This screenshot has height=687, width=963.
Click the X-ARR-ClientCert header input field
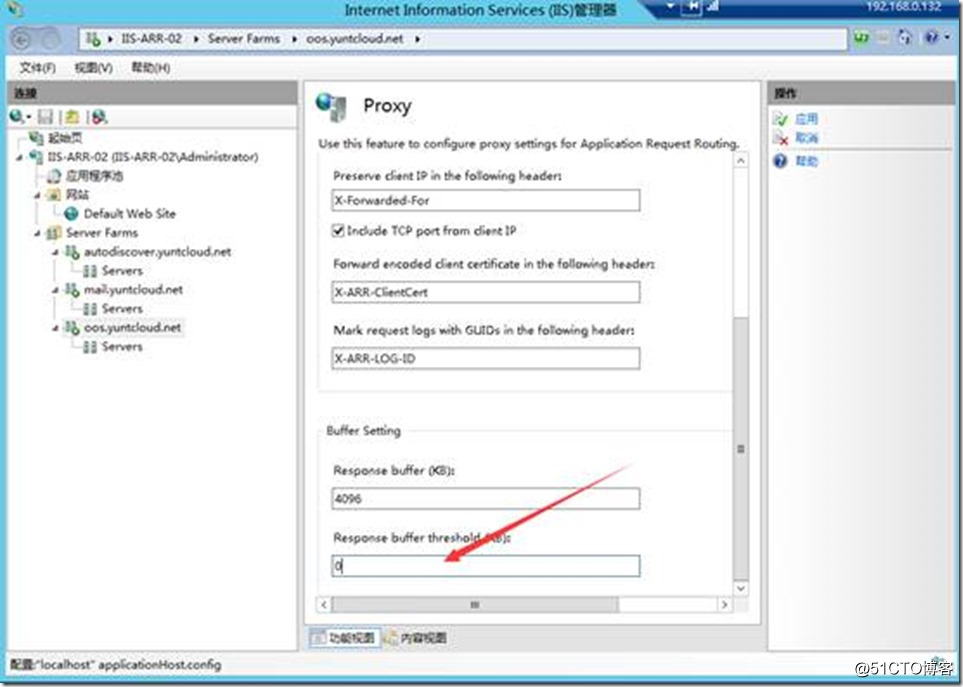tap(486, 292)
